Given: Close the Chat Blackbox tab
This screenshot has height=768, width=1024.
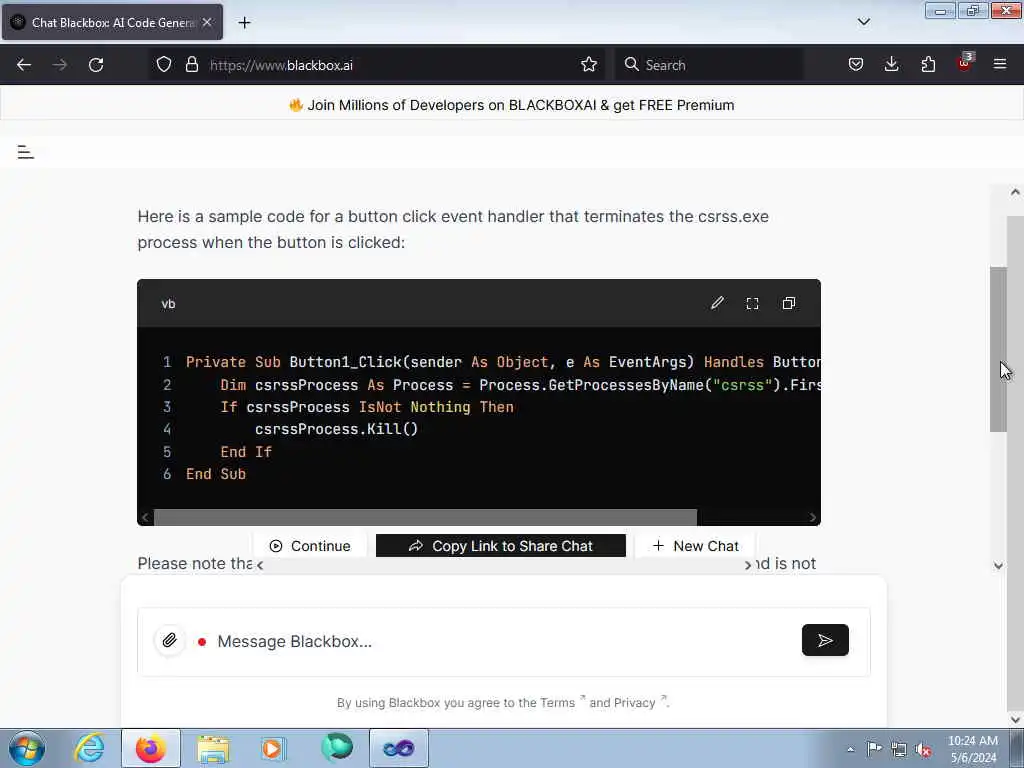Looking at the screenshot, I should pyautogui.click(x=207, y=22).
